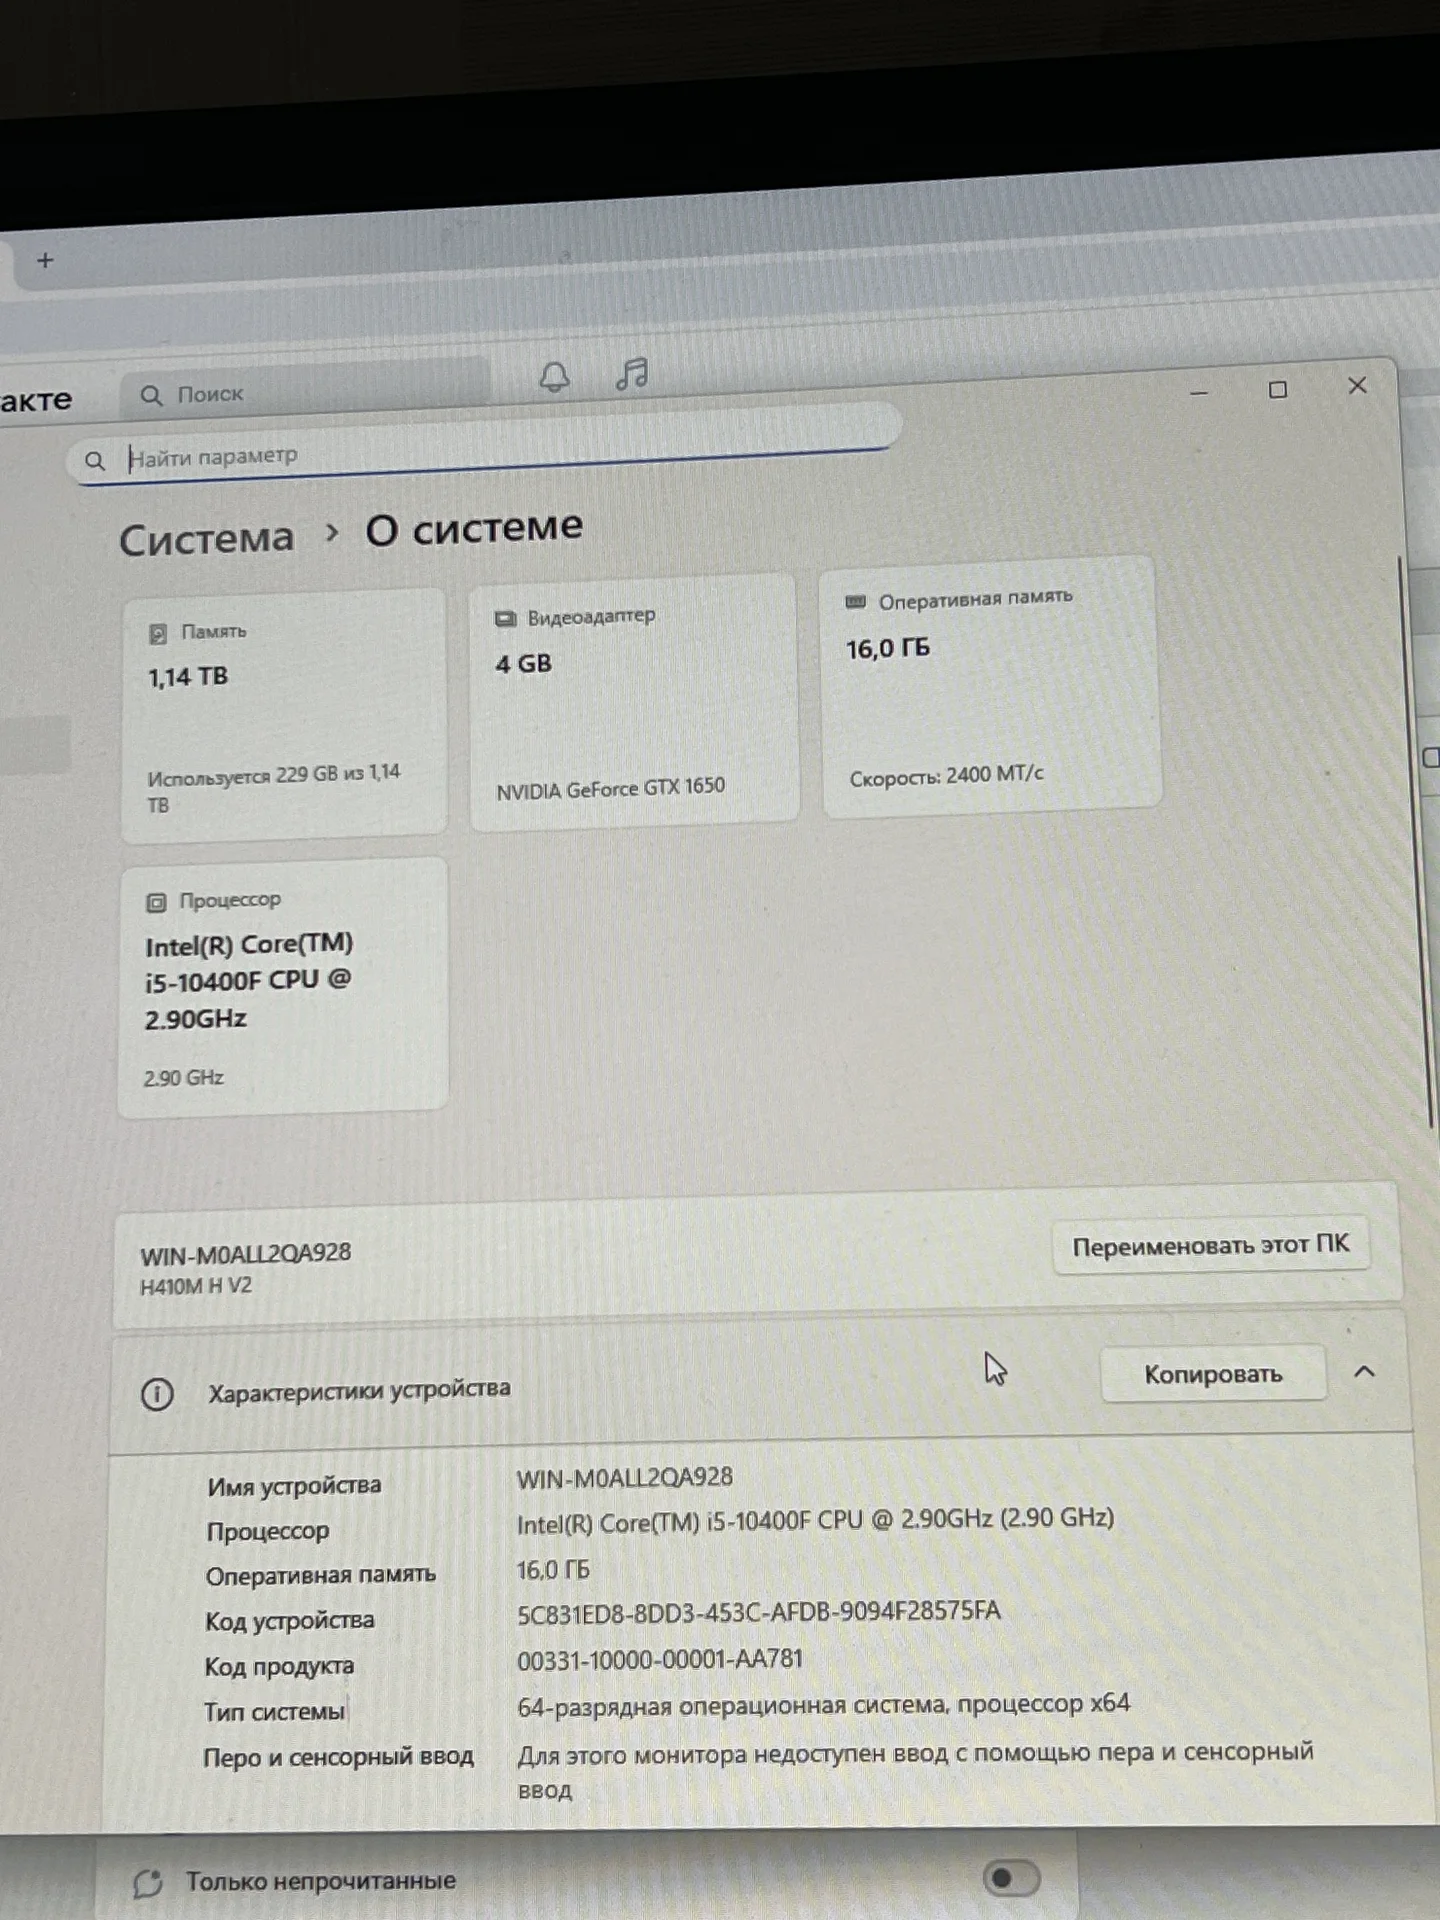
Task: Click the Оперативная память card icon
Action: pyautogui.click(x=856, y=602)
